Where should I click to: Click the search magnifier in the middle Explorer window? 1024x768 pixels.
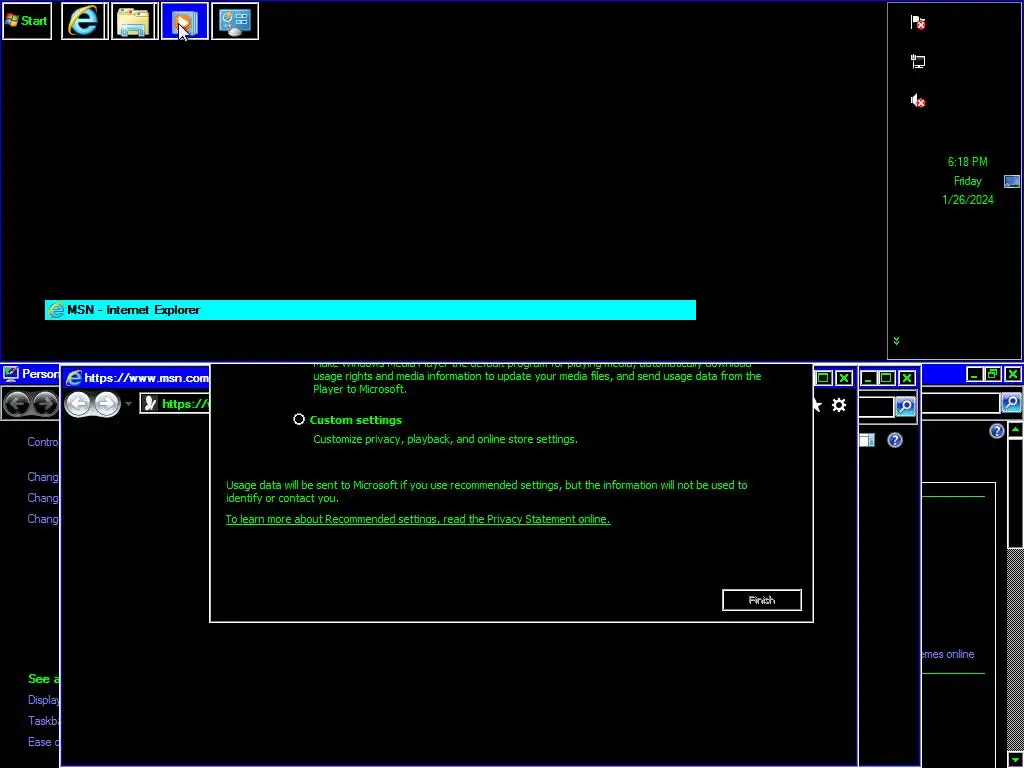coord(905,406)
